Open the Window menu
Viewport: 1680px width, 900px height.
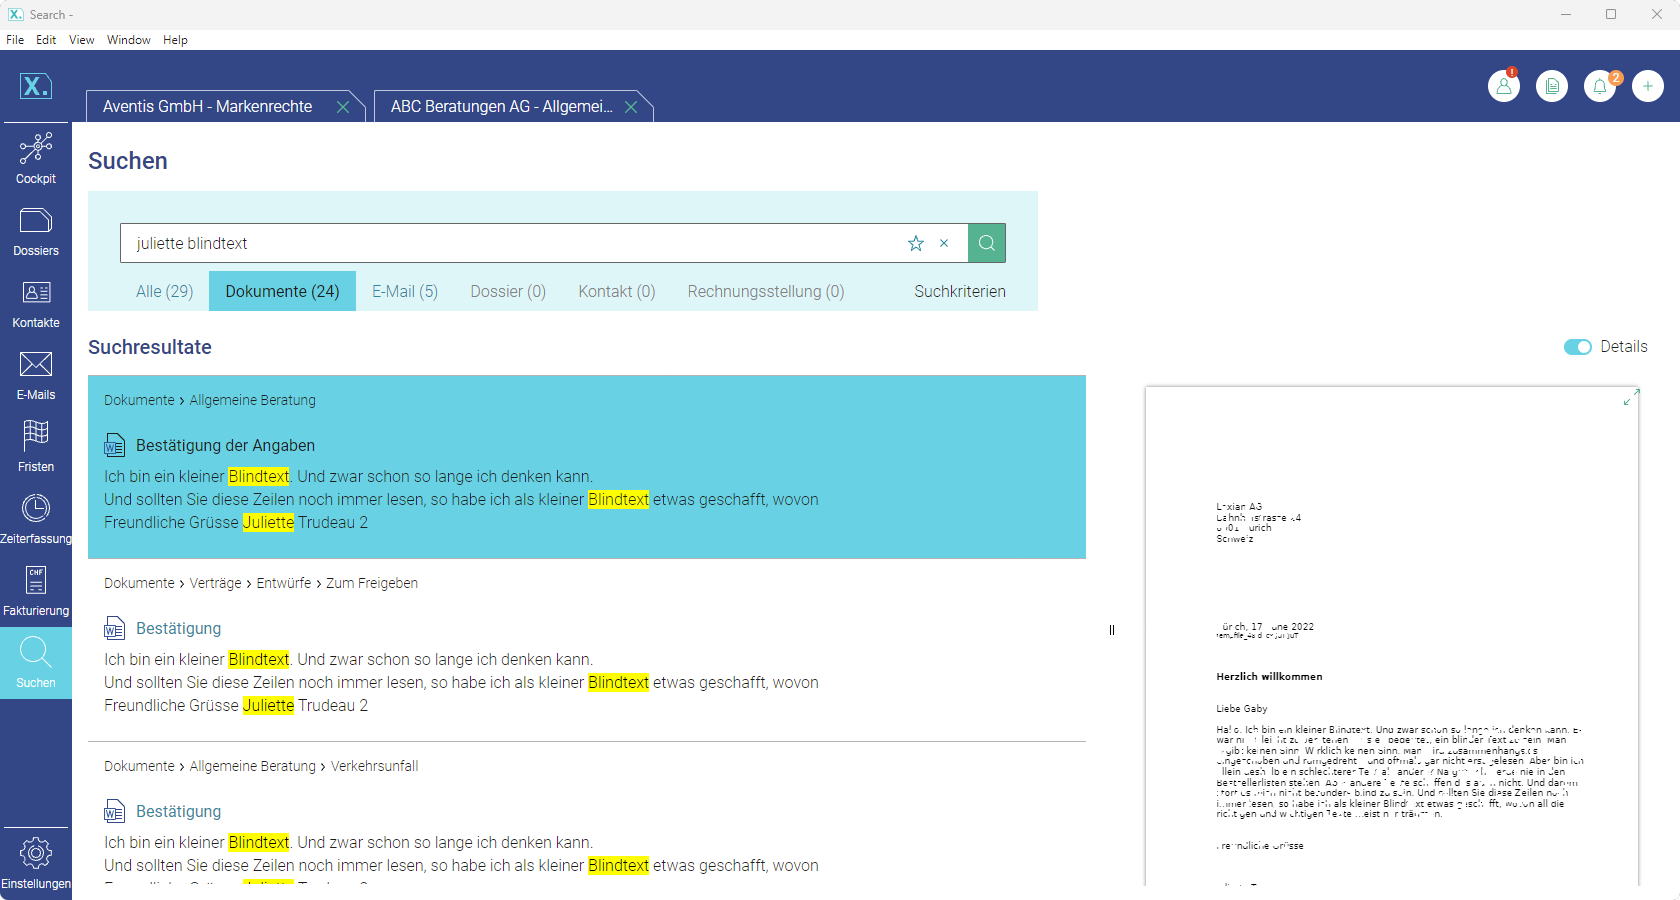pyautogui.click(x=128, y=40)
